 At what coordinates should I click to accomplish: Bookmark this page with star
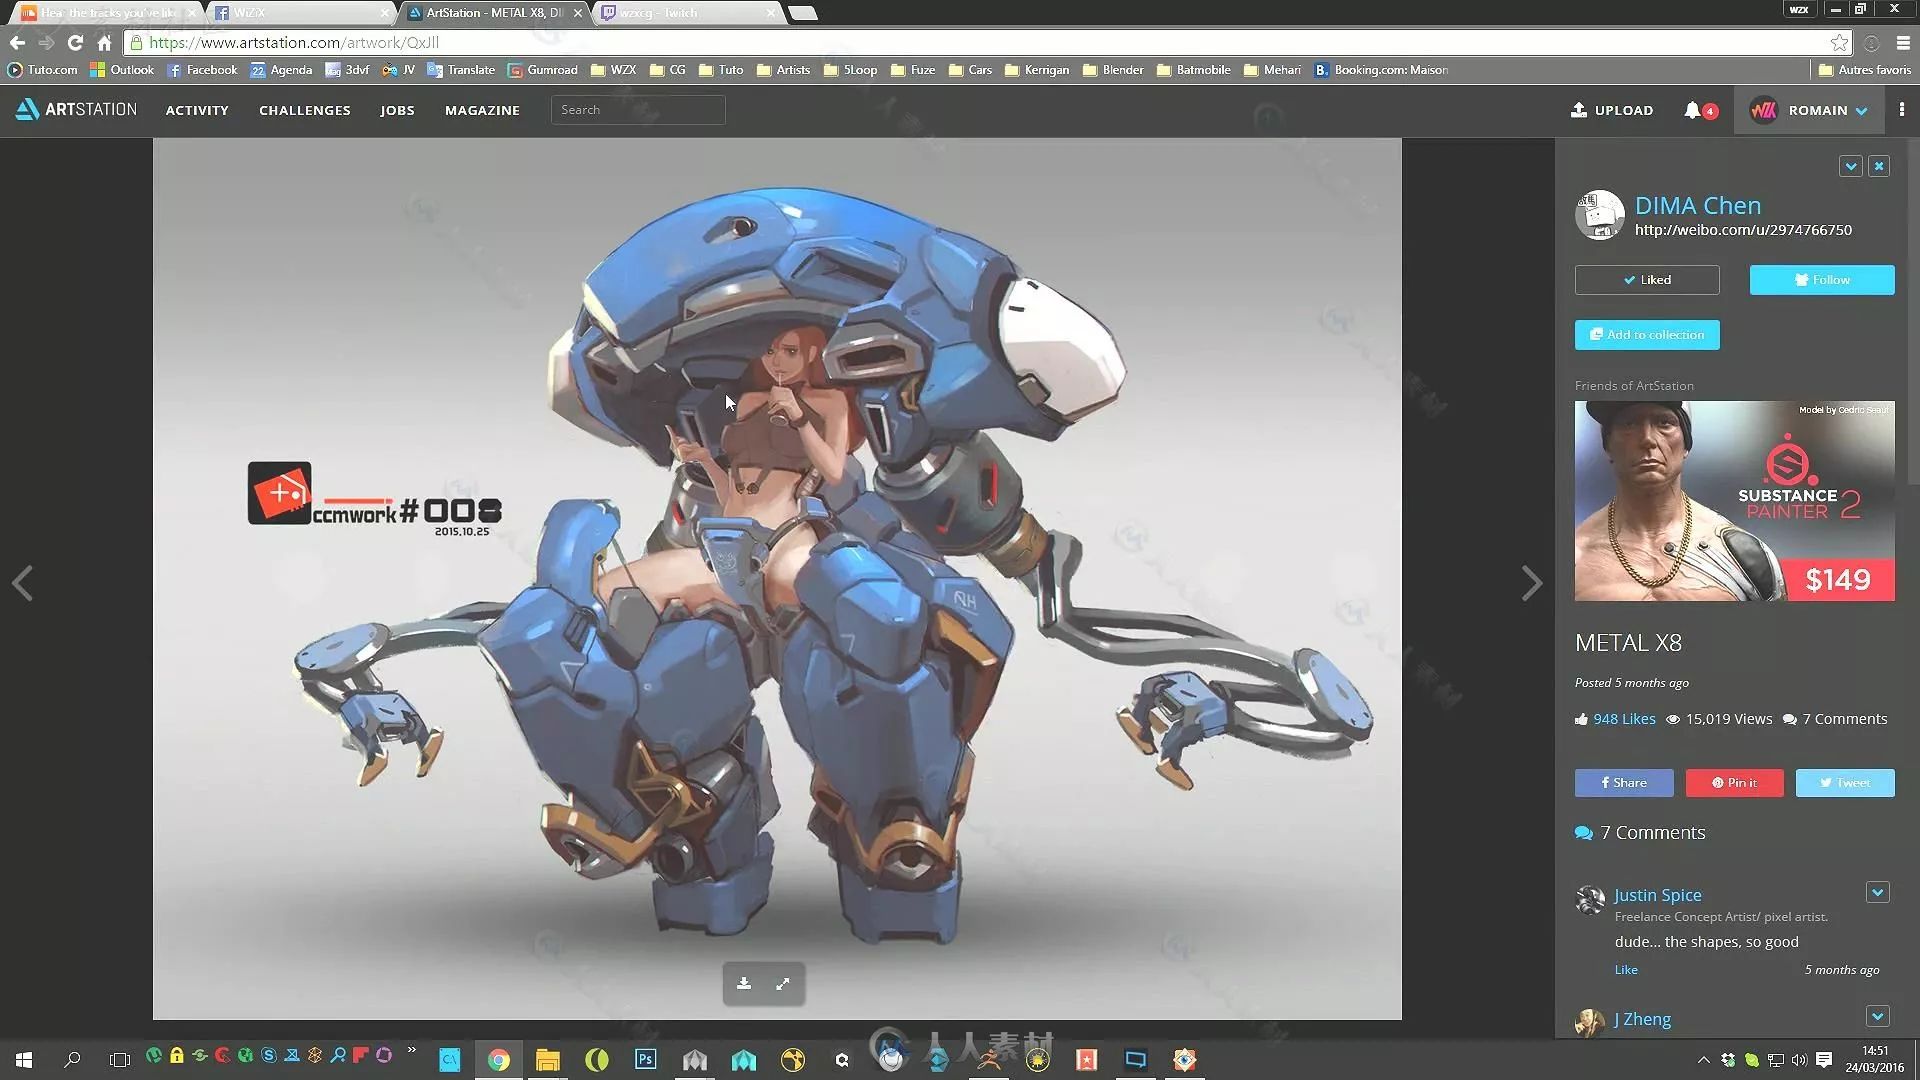pyautogui.click(x=1839, y=42)
